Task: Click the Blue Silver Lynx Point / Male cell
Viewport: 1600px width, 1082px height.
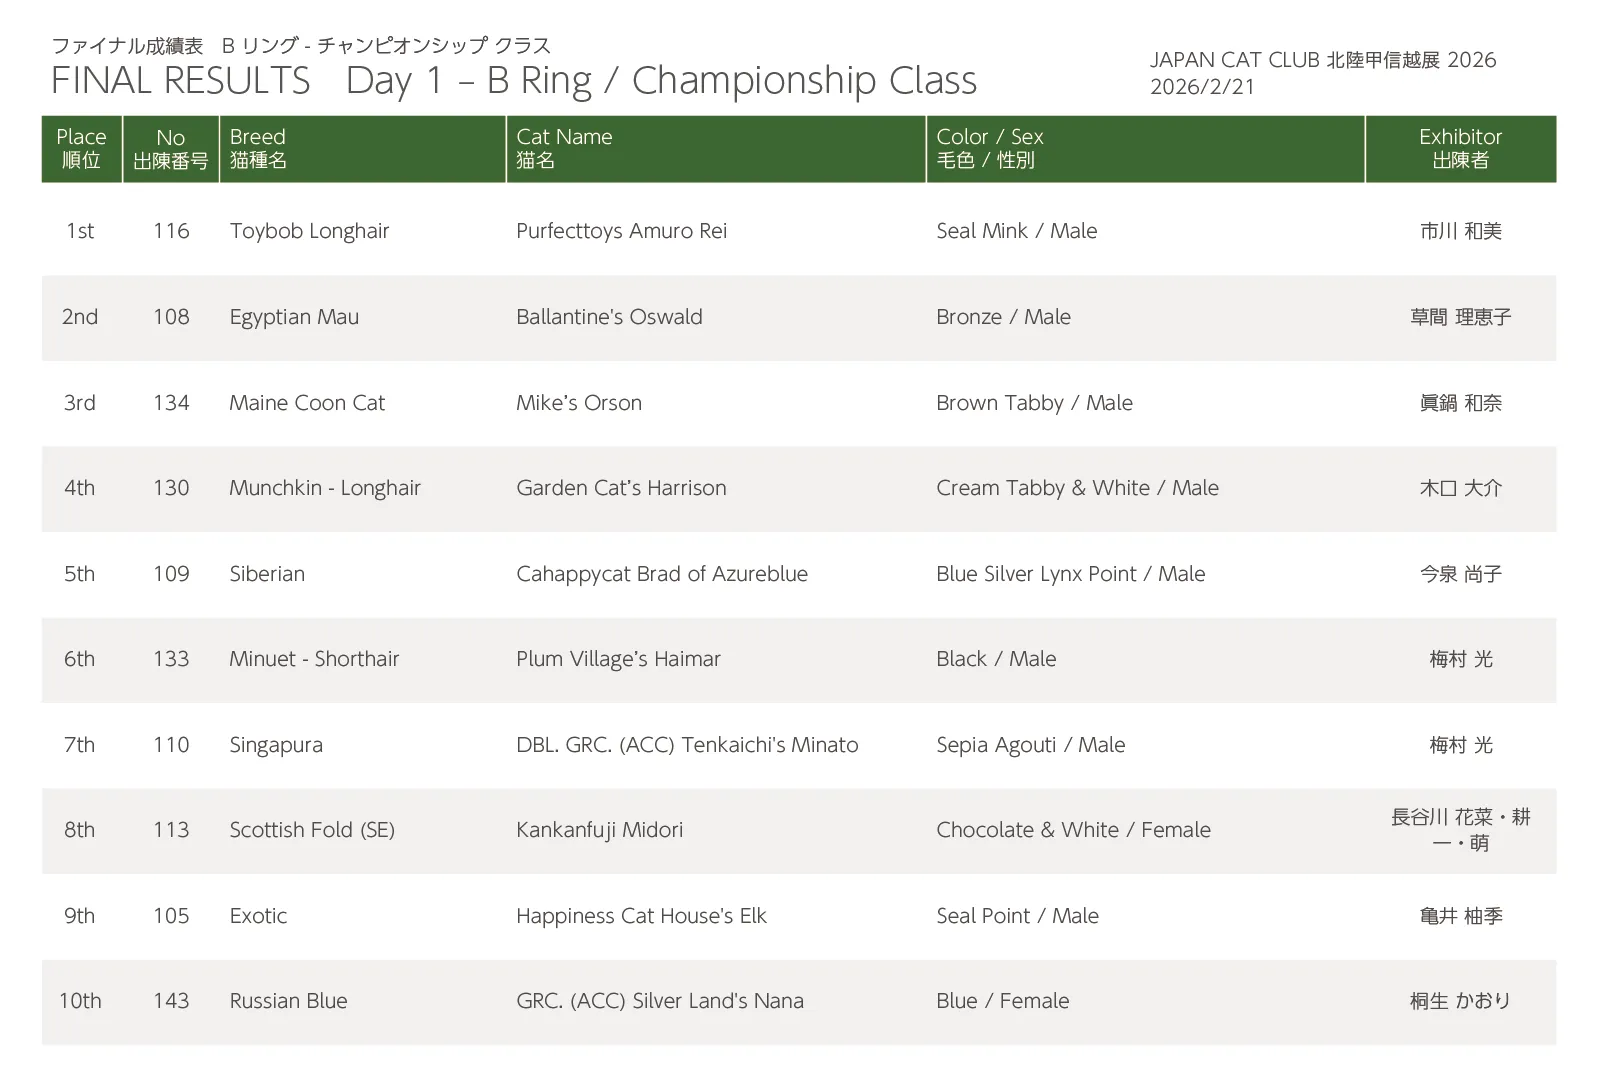Action: (x=1070, y=574)
